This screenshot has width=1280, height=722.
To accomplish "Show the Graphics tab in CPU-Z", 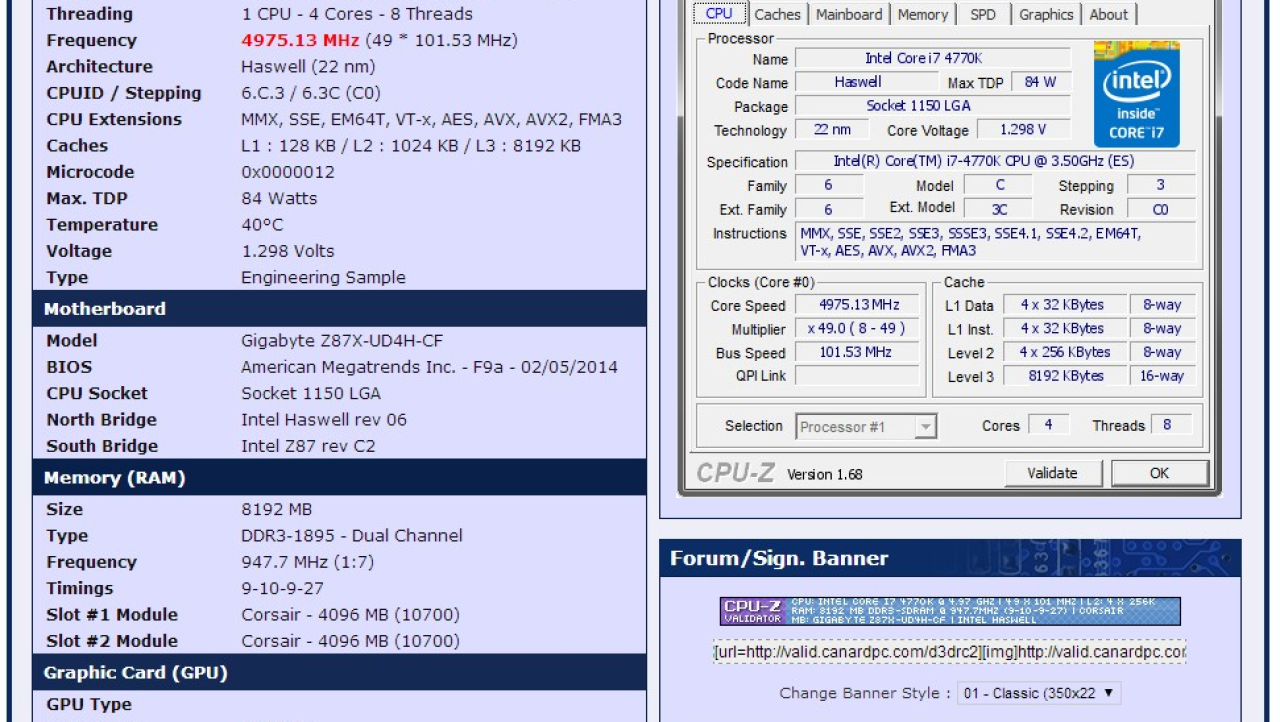I will (1046, 14).
